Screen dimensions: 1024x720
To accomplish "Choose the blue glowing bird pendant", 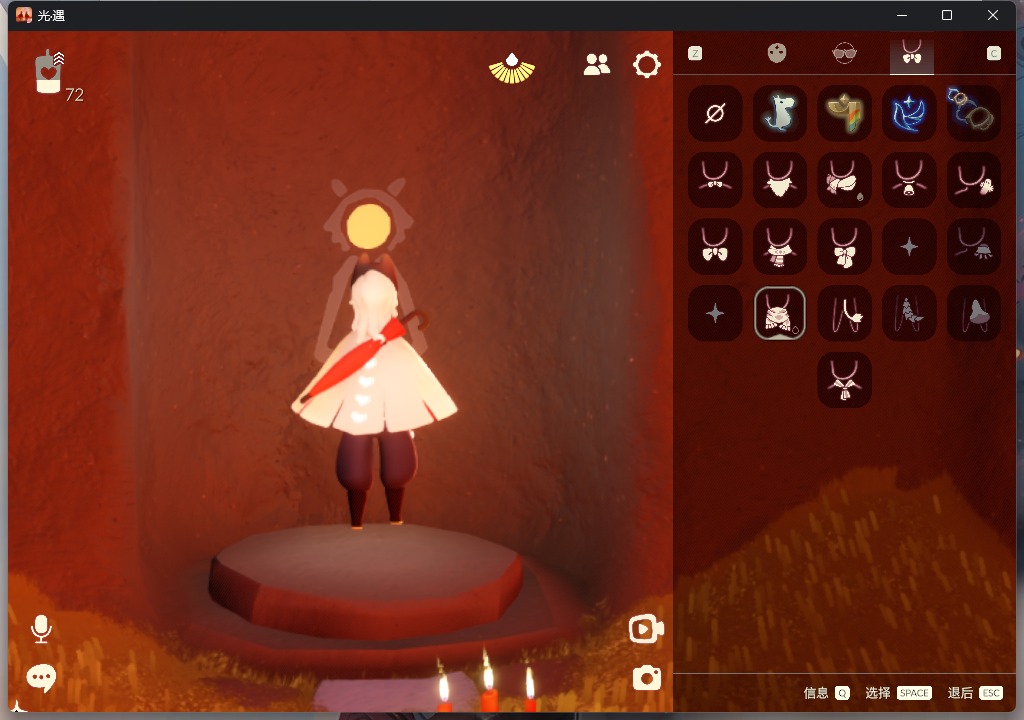I will [909, 114].
